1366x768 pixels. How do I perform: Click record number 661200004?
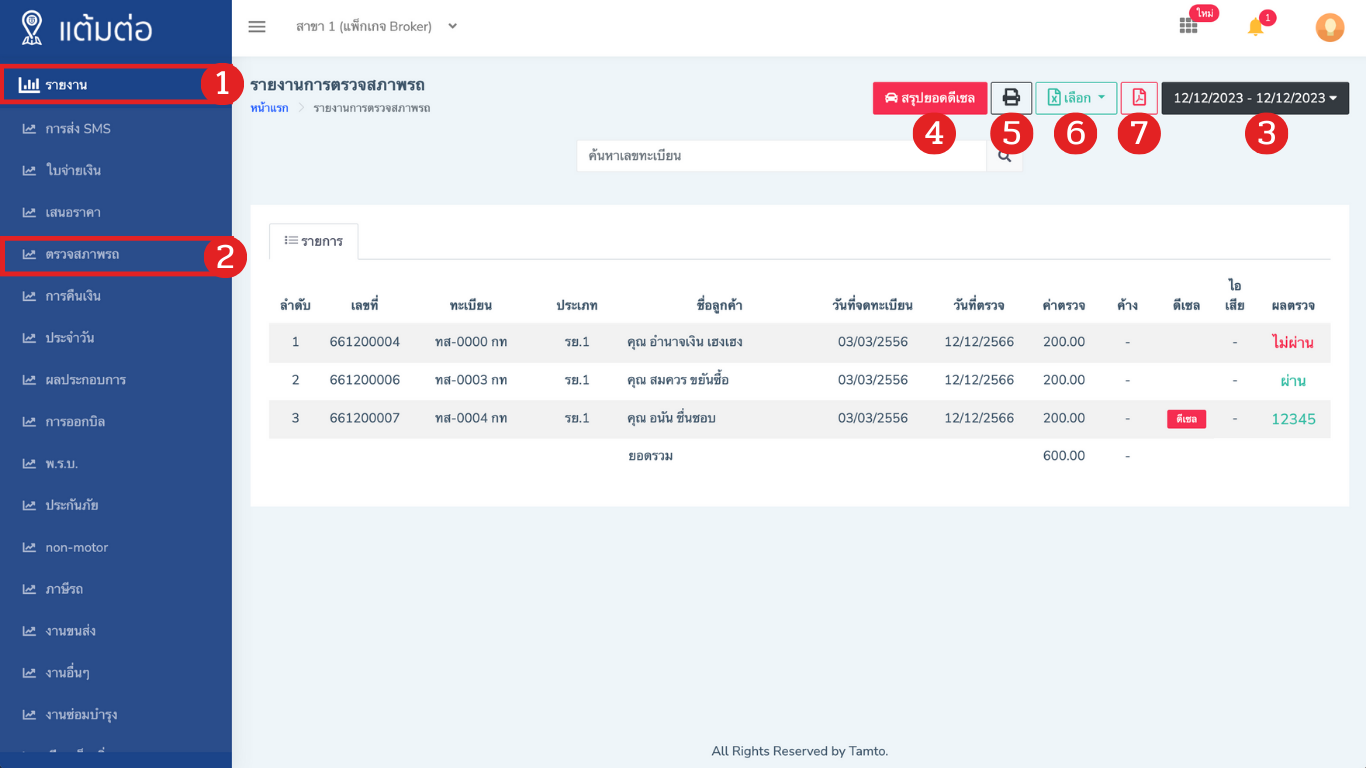click(365, 342)
